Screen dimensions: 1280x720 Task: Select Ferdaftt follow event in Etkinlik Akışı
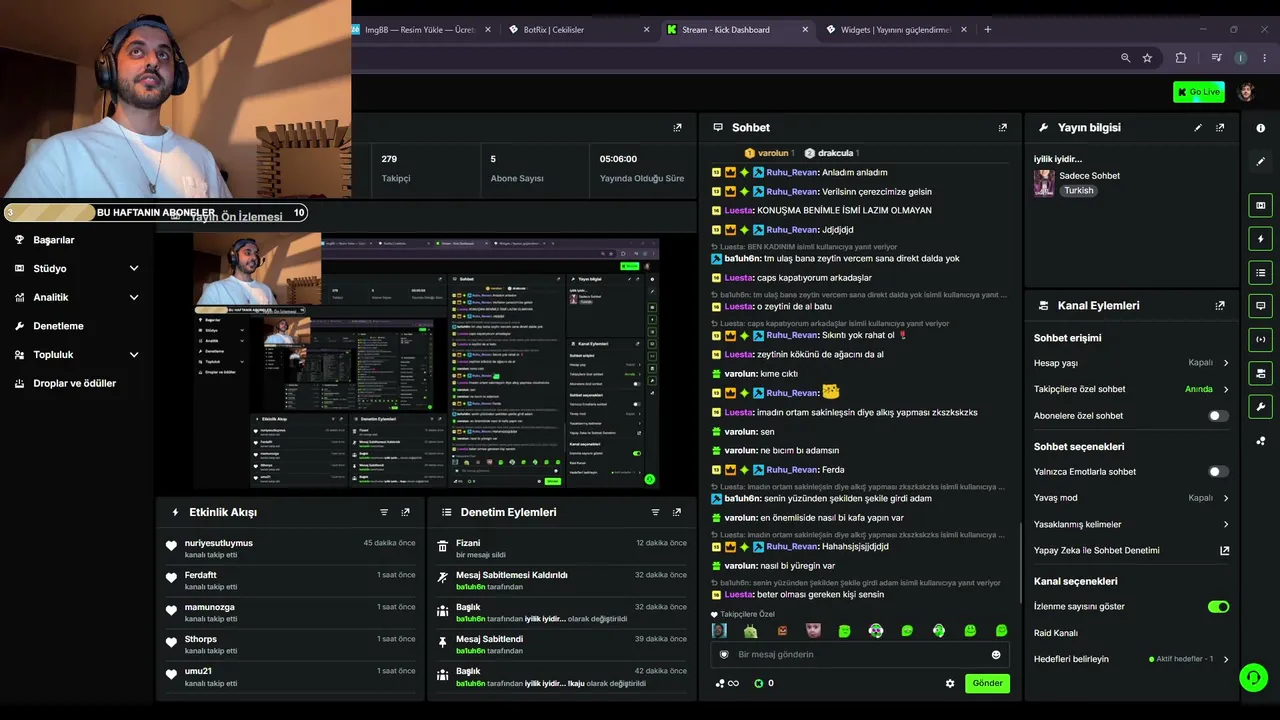pos(290,580)
